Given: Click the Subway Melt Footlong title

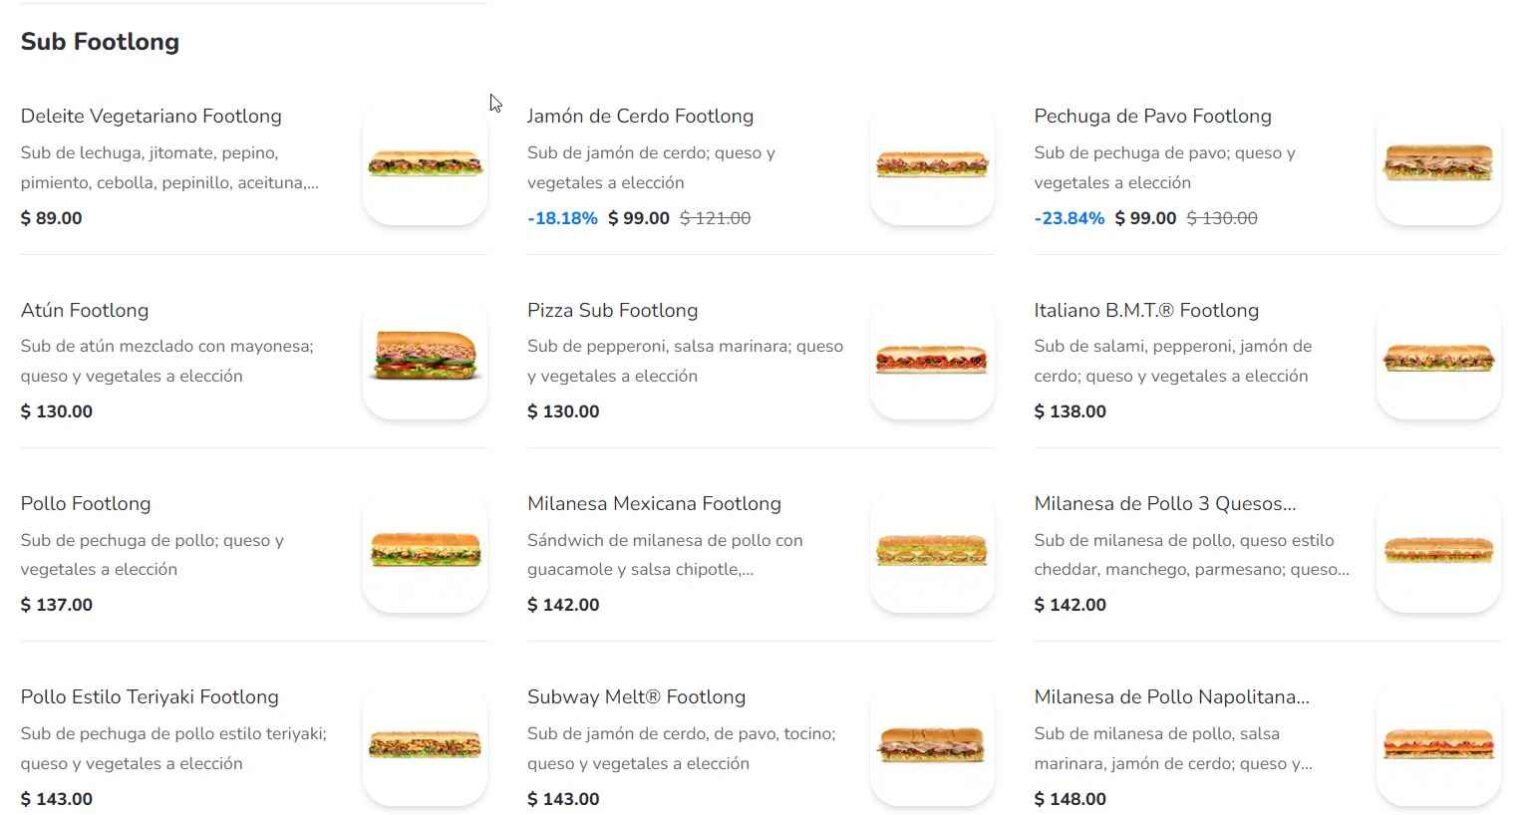Looking at the screenshot, I should [636, 696].
